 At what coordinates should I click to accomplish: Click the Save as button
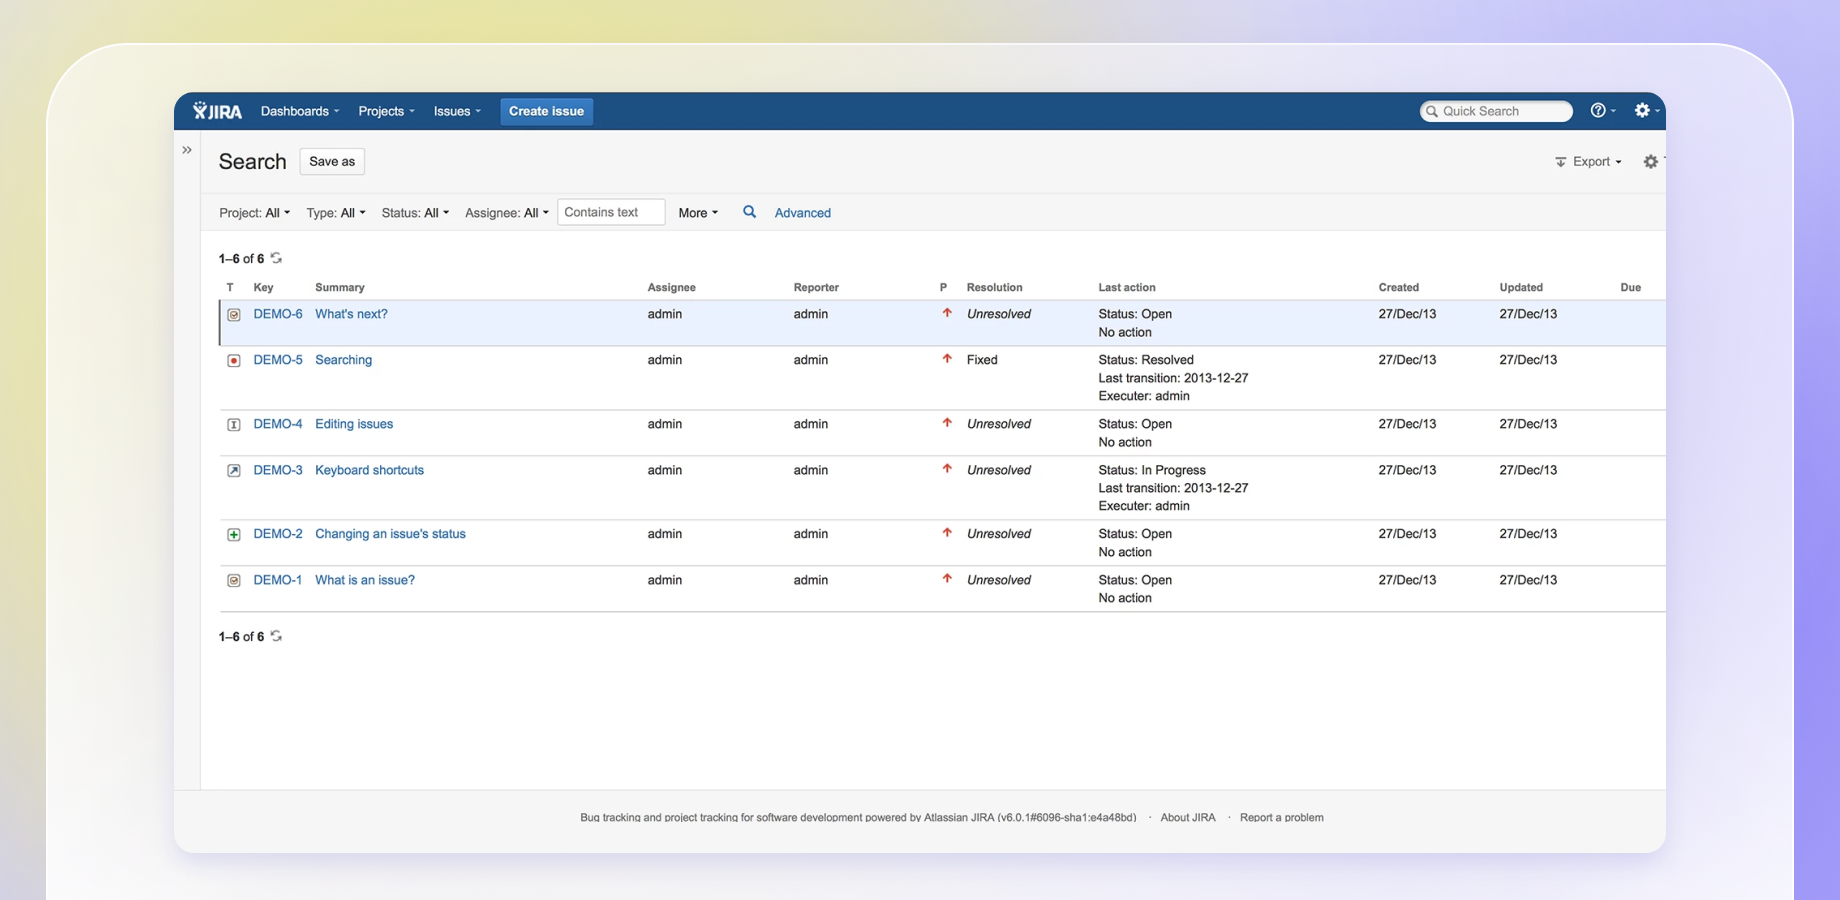[332, 161]
